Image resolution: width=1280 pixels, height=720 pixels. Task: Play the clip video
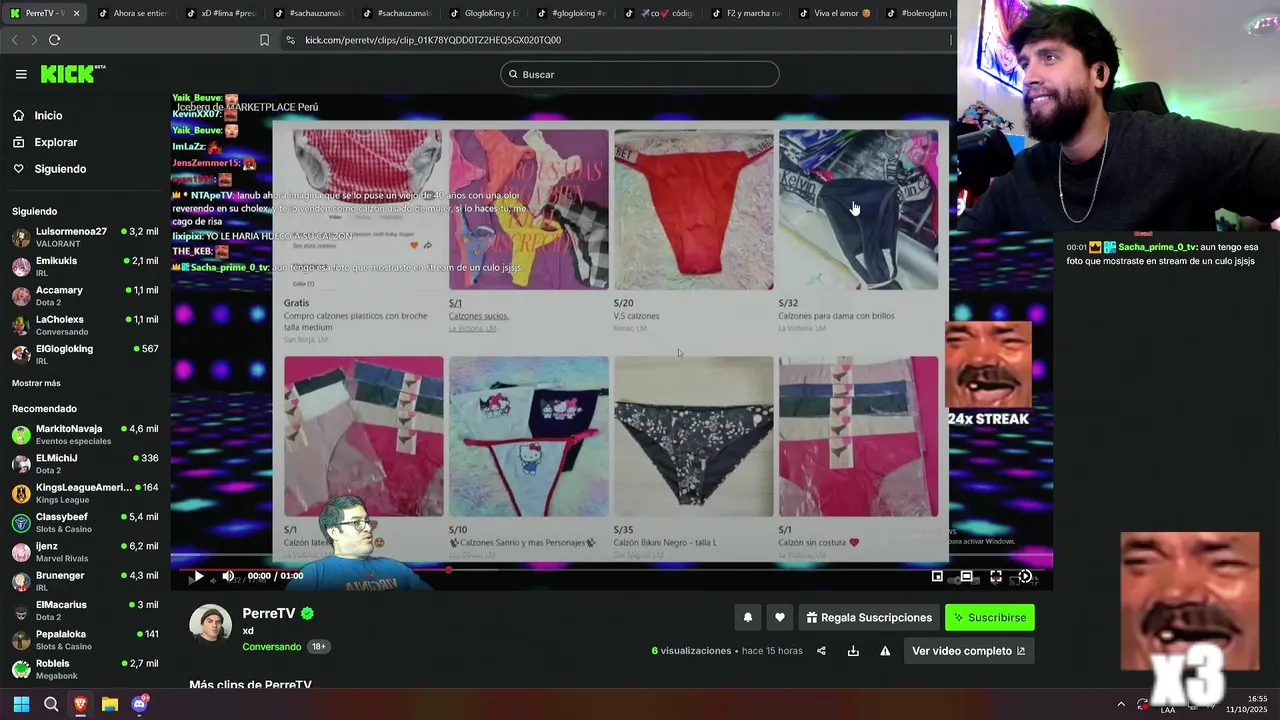[x=198, y=576]
